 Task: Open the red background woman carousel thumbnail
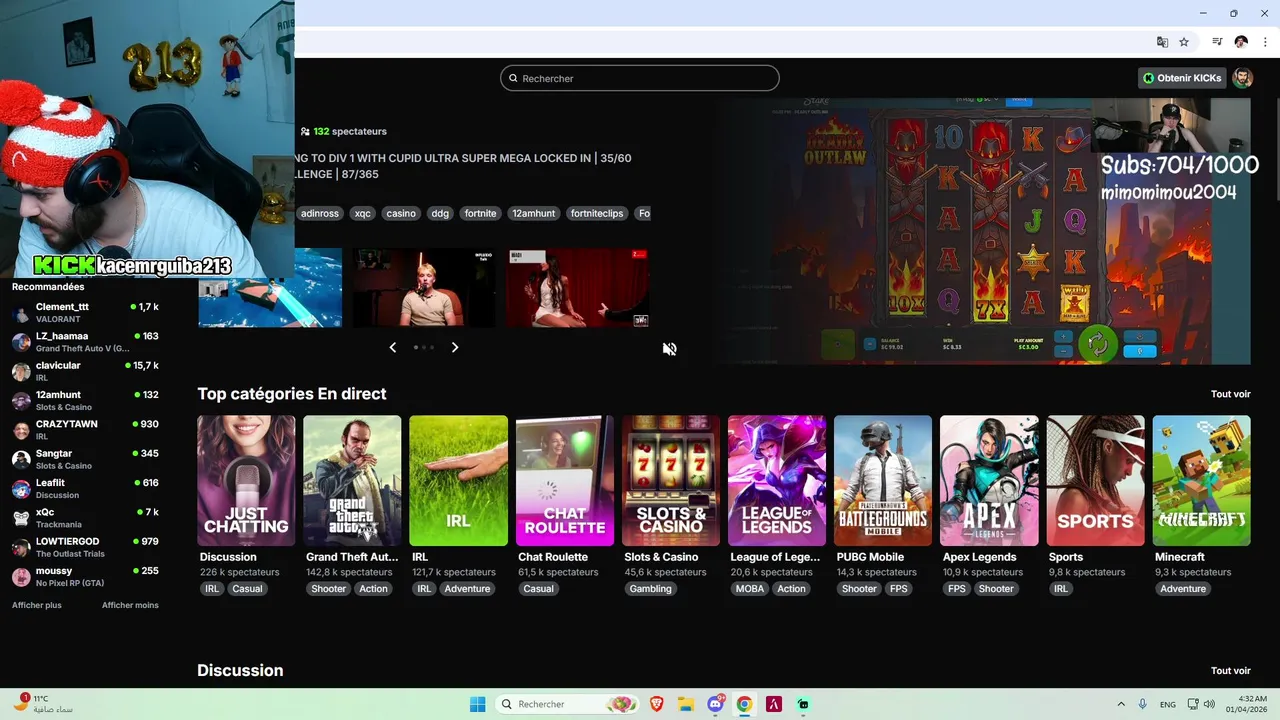[577, 288]
